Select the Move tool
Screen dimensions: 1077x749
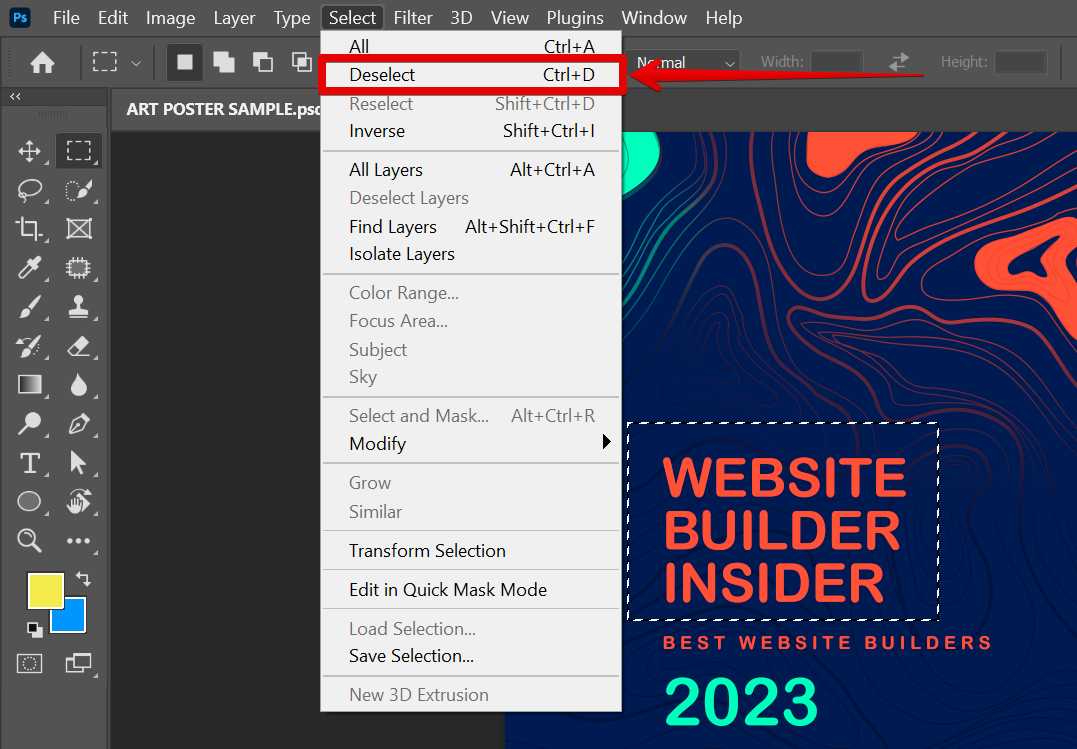29,151
